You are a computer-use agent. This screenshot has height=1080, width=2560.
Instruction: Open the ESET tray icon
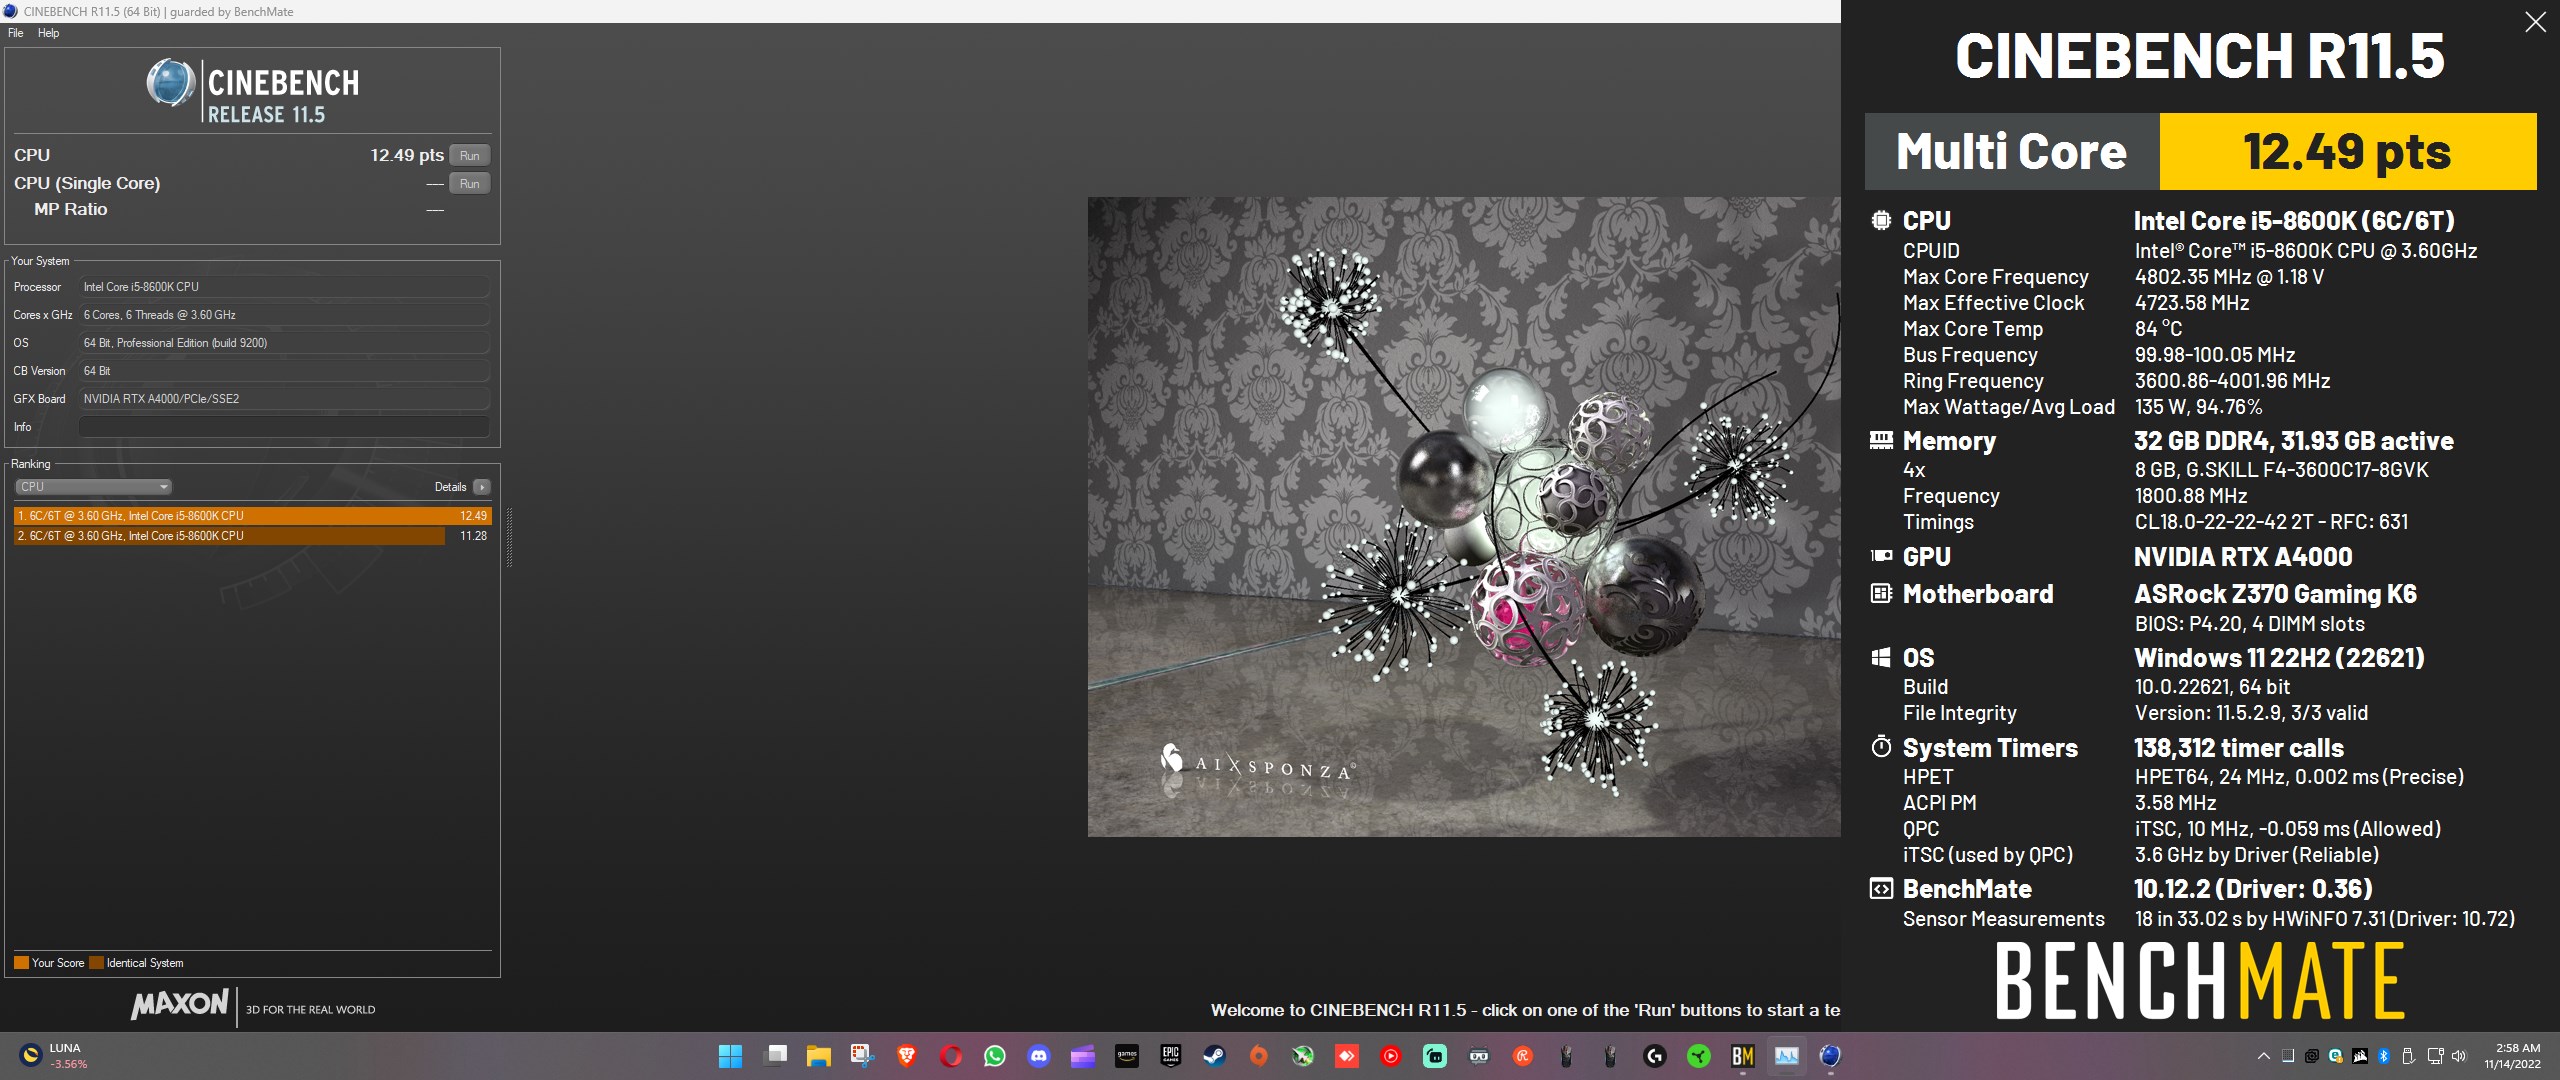pyautogui.click(x=2336, y=1056)
